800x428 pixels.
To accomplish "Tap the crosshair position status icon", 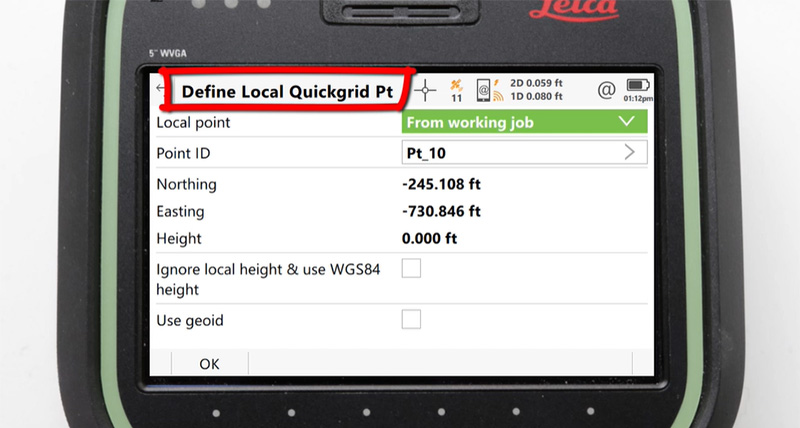I will click(x=427, y=90).
